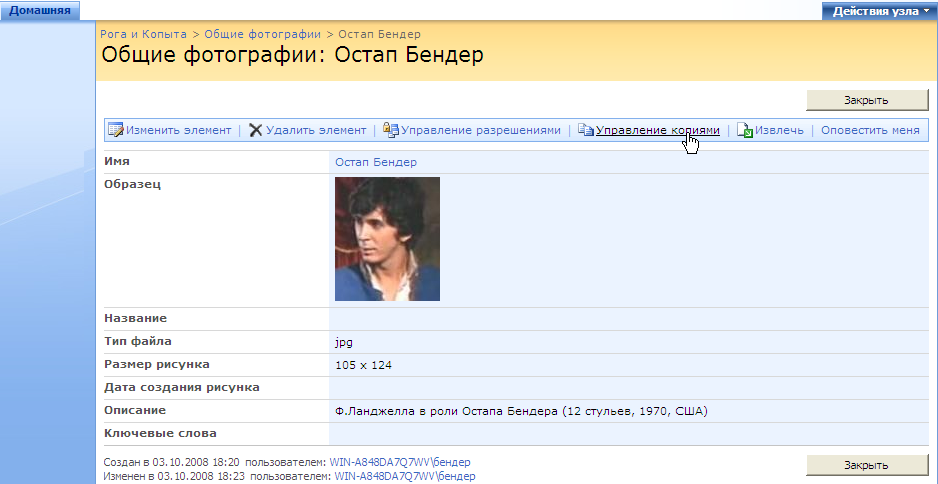Go to Рога и Копыта breadcrumb
The width and height of the screenshot is (938, 484).
[x=144, y=35]
